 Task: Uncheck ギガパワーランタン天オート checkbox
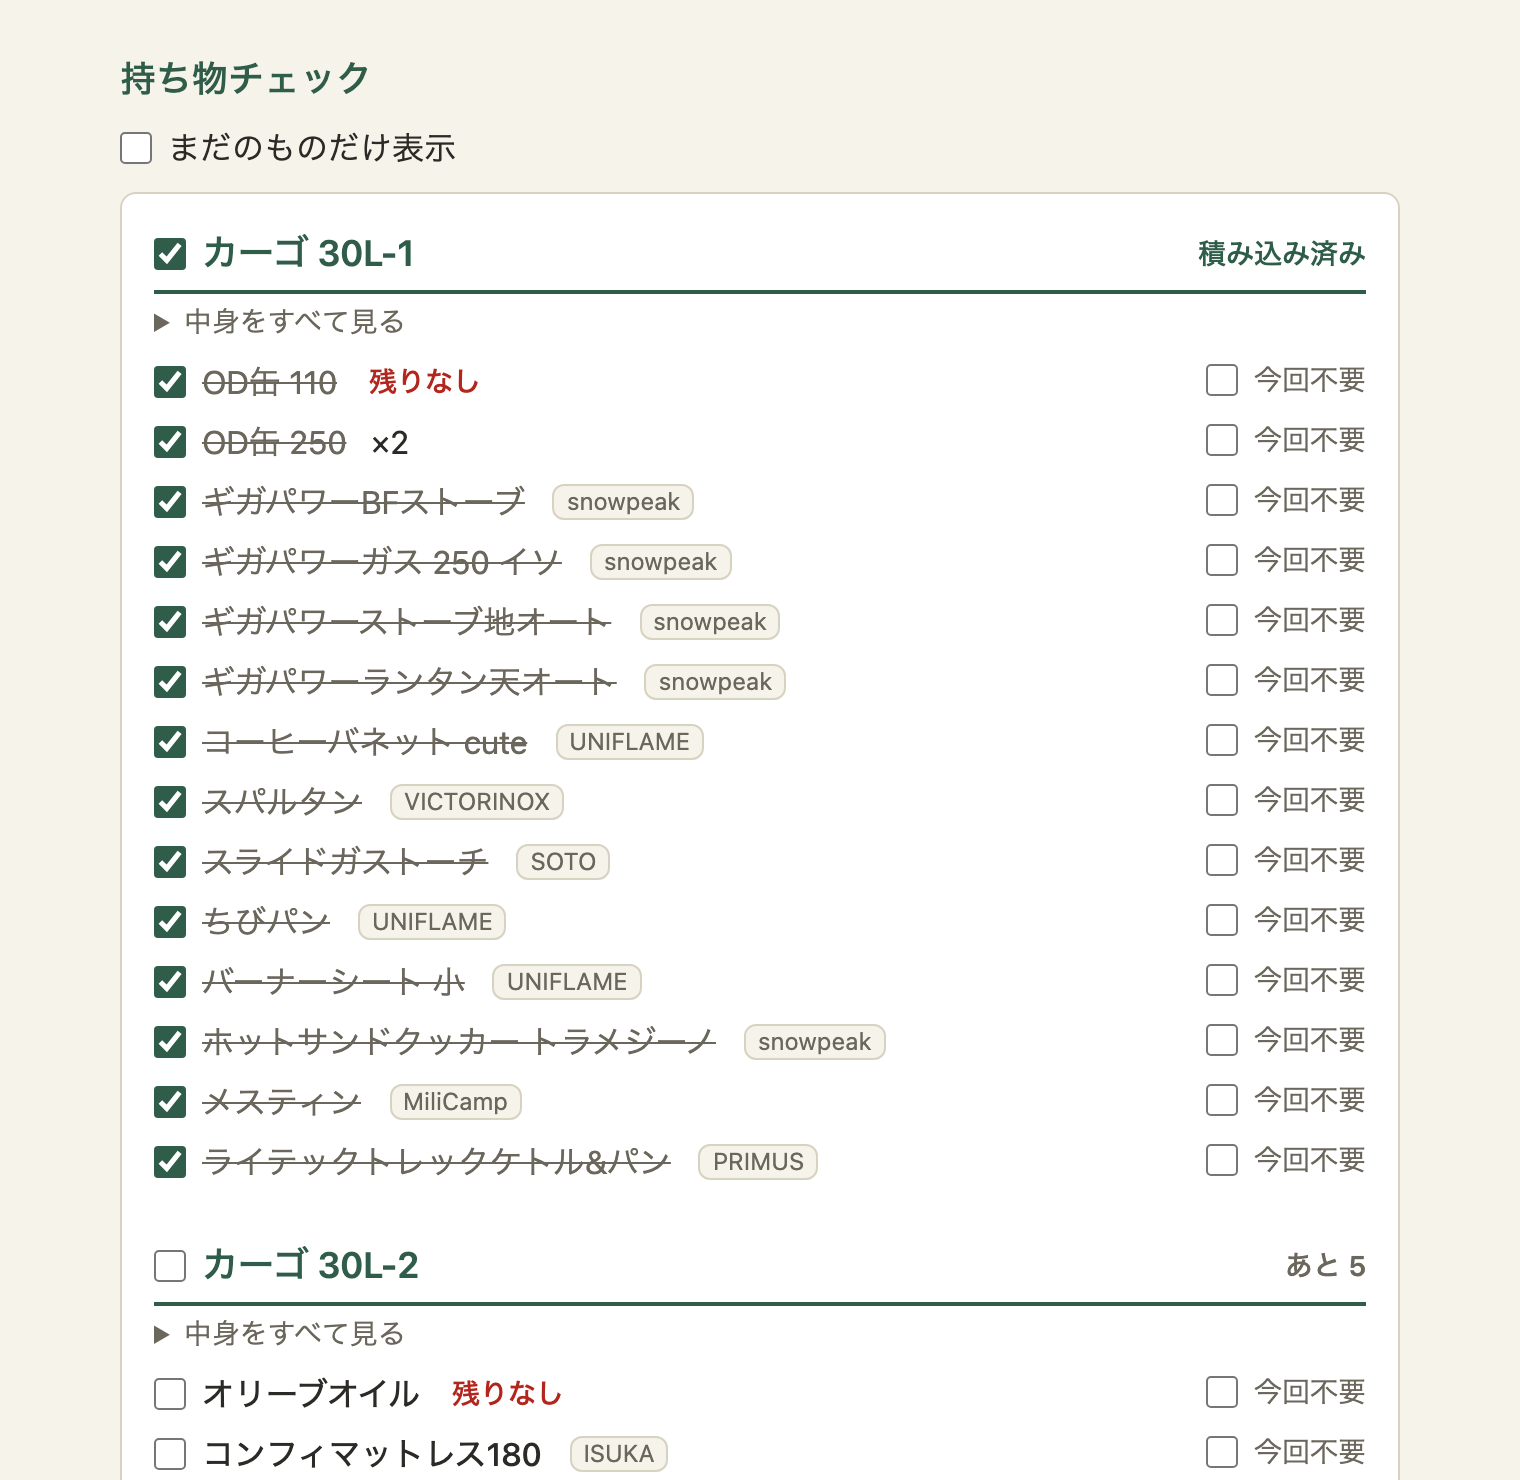(x=170, y=682)
